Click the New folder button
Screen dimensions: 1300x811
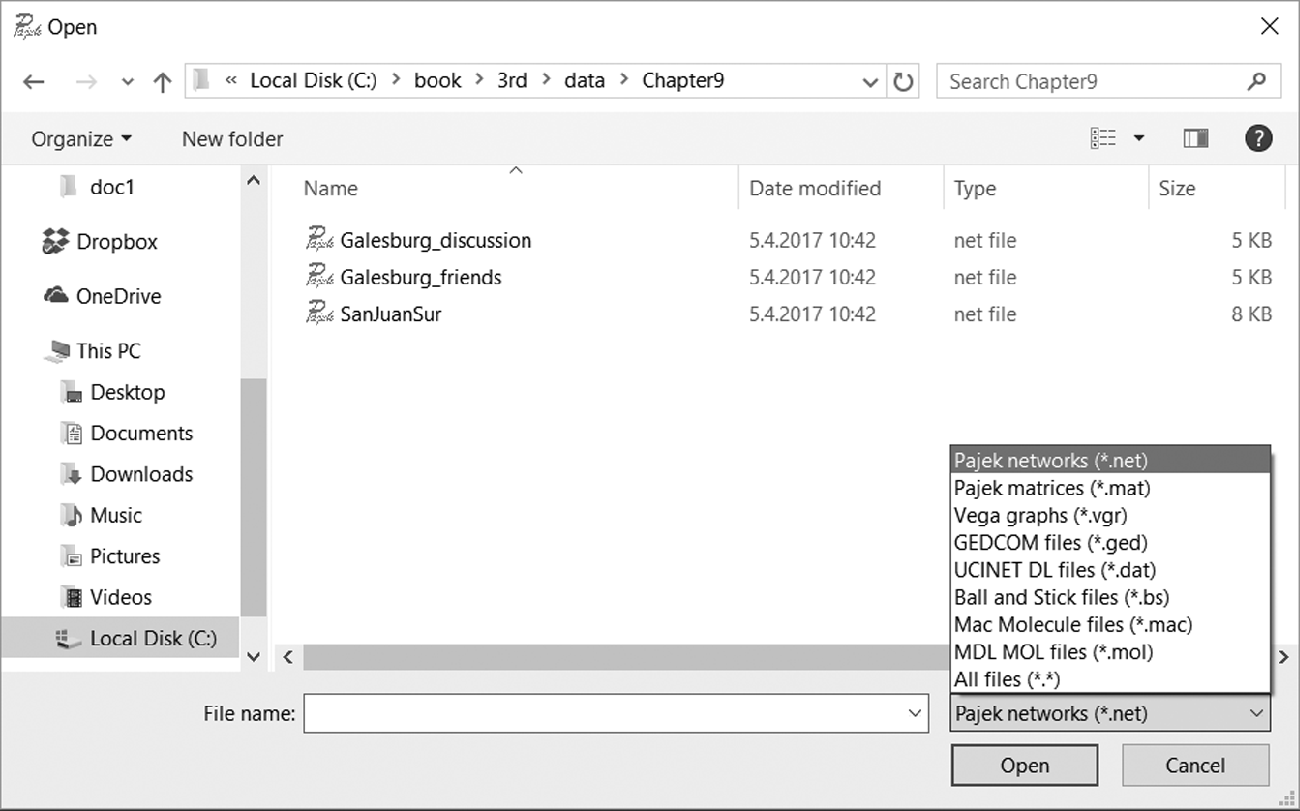[x=232, y=139]
